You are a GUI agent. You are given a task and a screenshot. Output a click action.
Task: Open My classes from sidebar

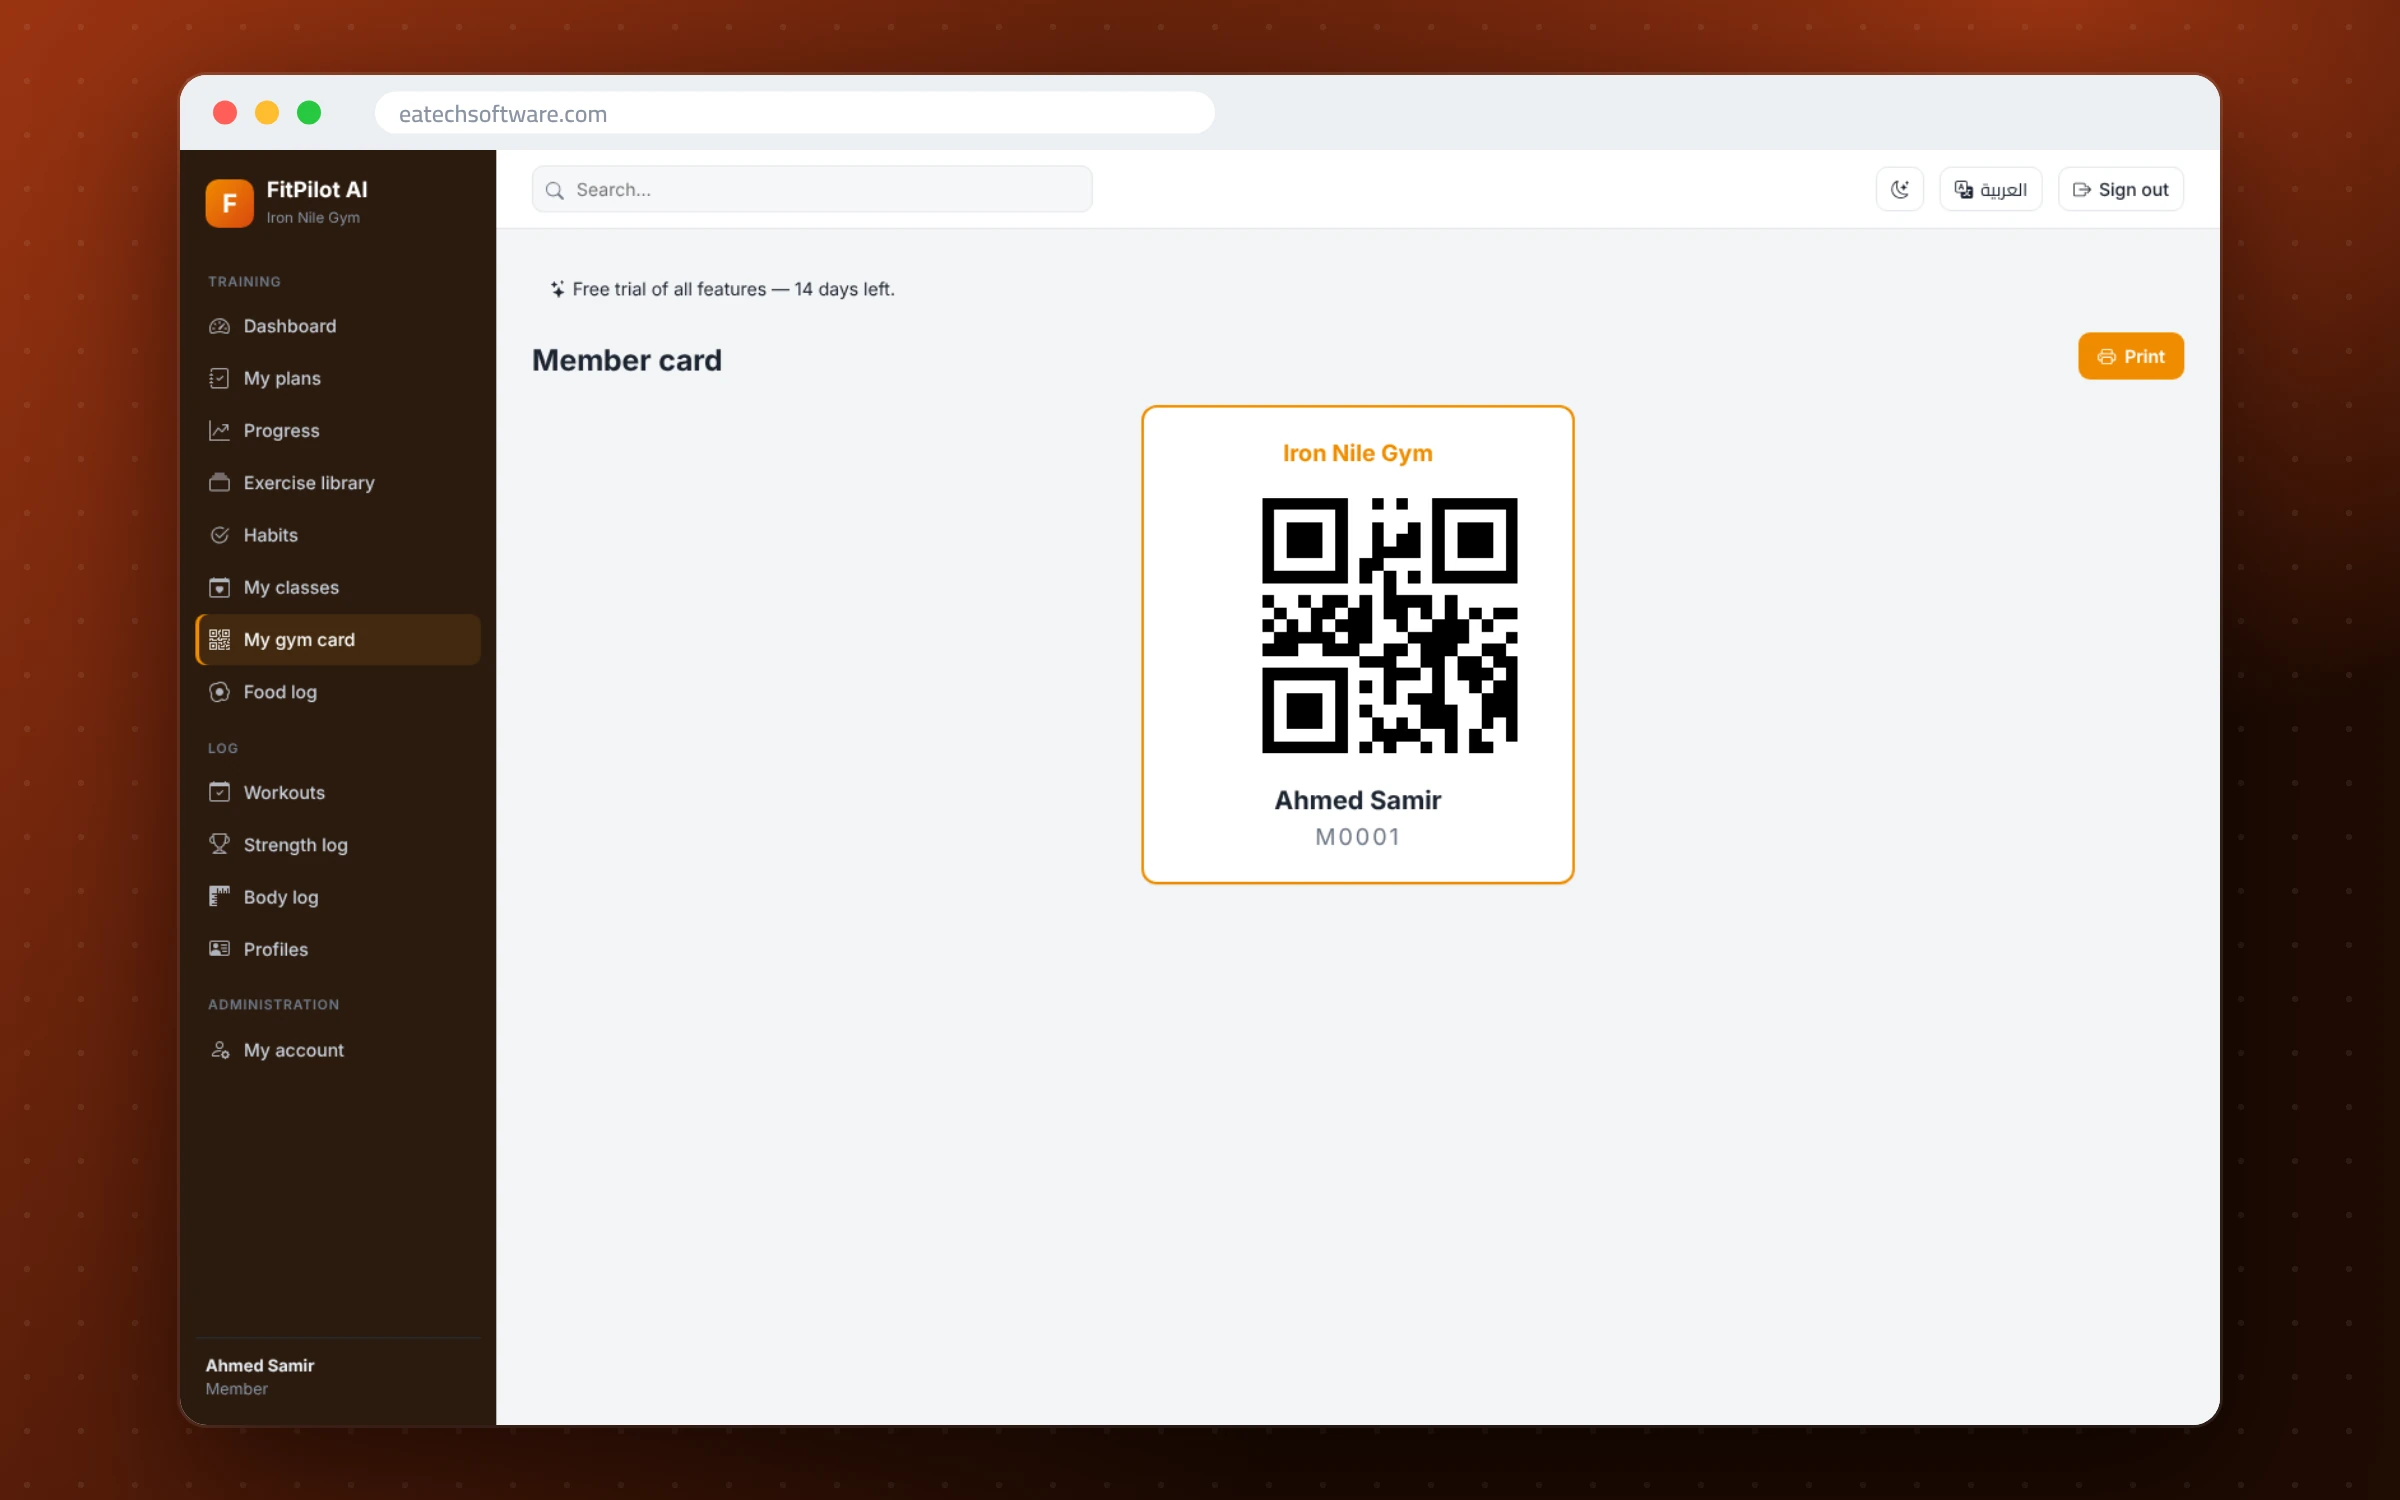[338, 587]
